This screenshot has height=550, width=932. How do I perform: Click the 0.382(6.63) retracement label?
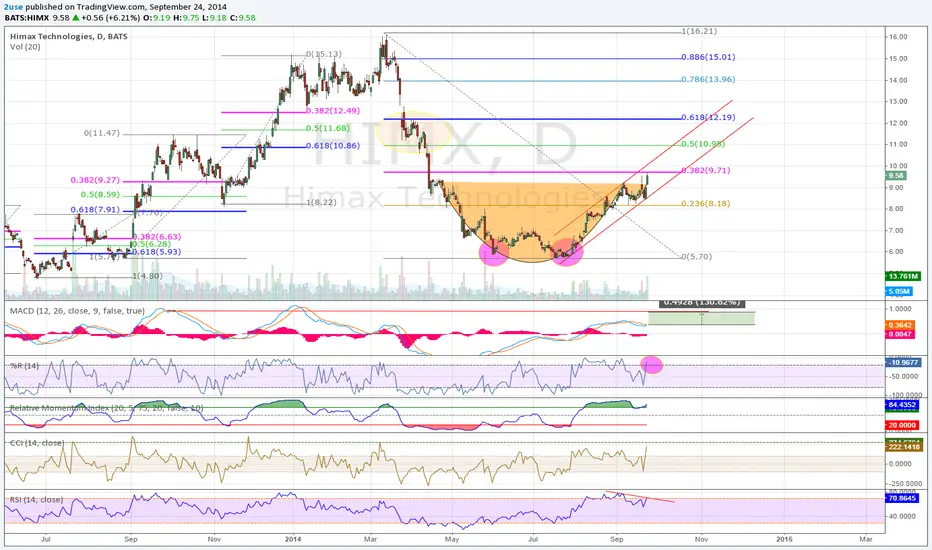pos(156,237)
